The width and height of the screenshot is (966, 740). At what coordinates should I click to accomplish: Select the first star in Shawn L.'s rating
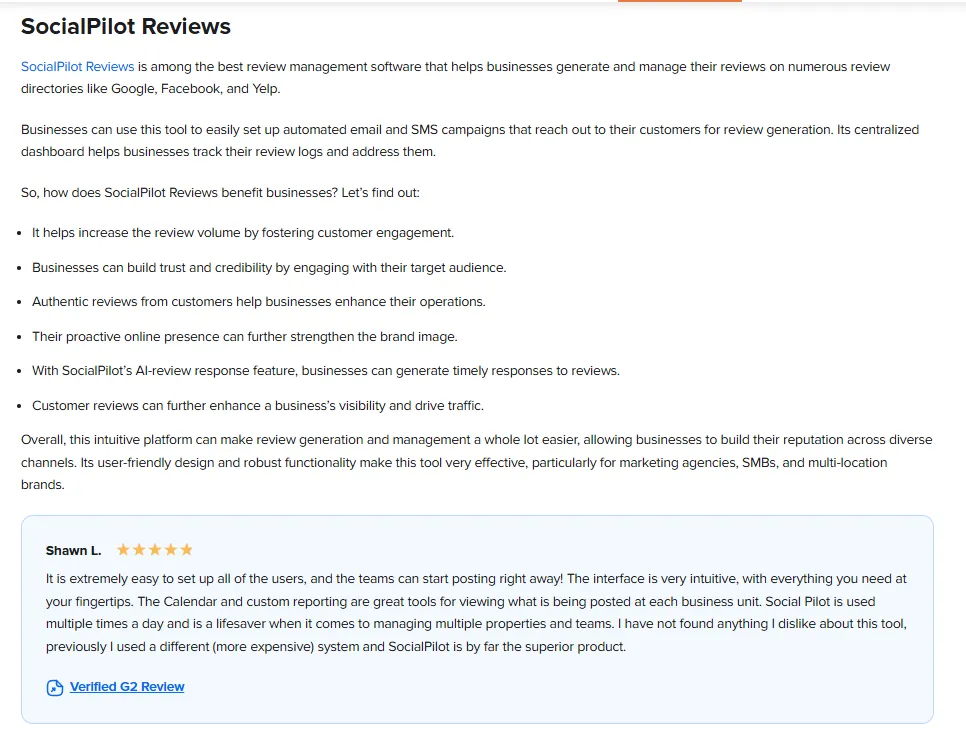coord(125,549)
